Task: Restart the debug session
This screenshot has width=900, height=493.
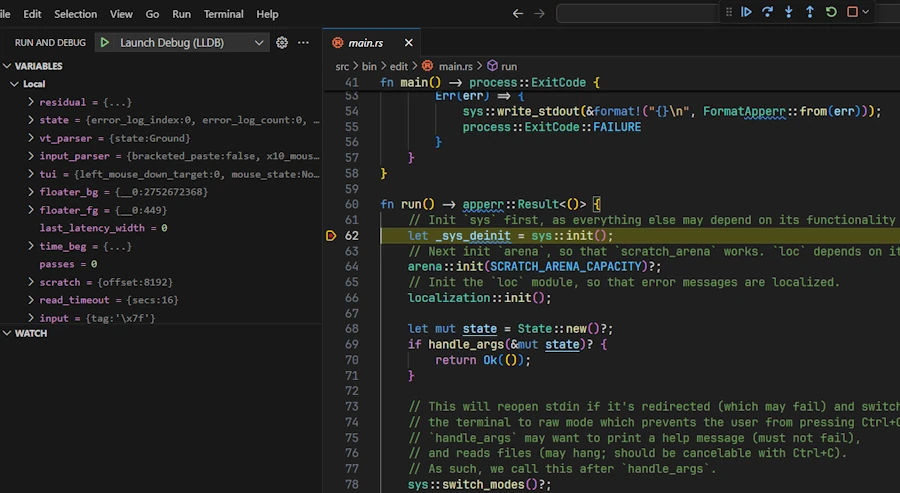Action: [x=831, y=12]
